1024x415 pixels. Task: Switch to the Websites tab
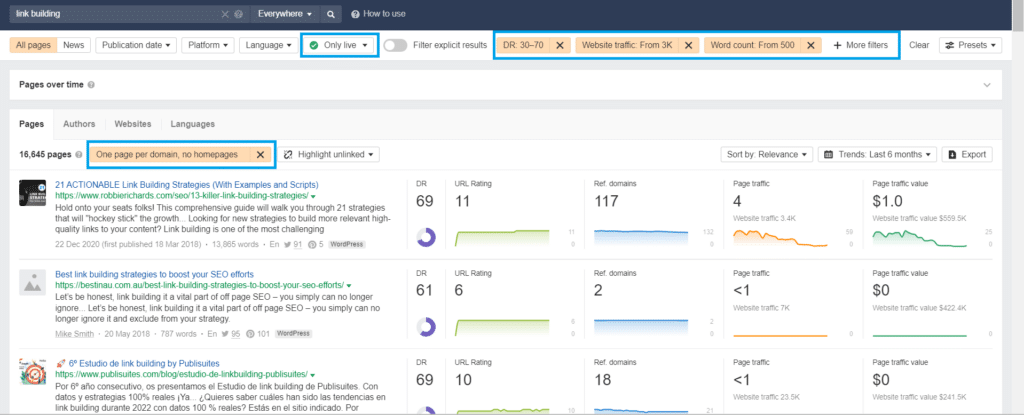coord(133,124)
